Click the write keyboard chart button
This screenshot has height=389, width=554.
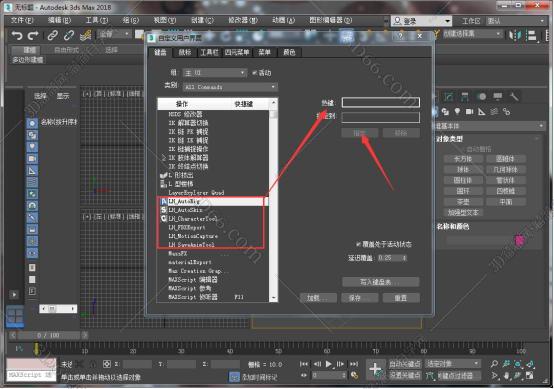(x=381, y=282)
